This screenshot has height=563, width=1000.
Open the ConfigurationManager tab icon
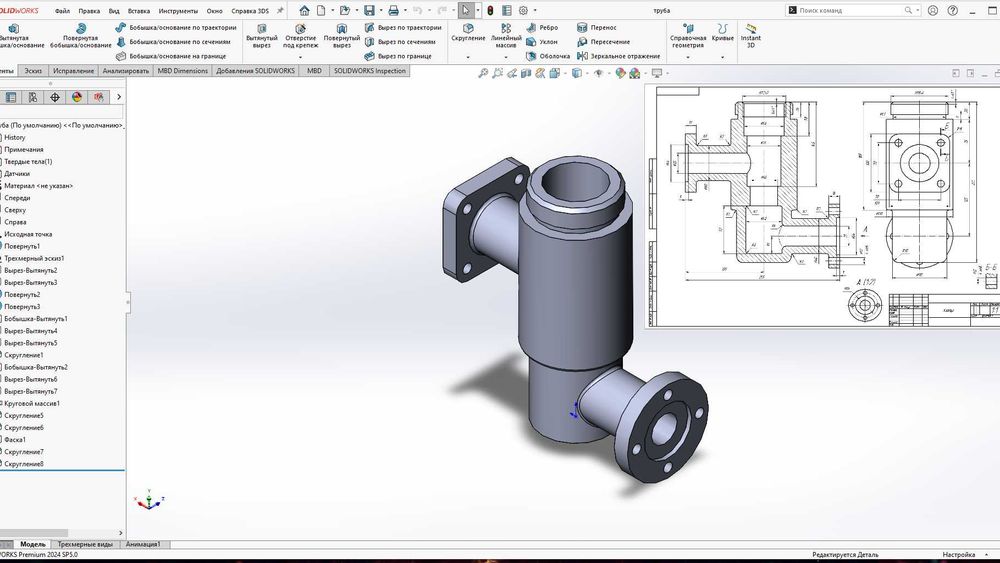(33, 97)
